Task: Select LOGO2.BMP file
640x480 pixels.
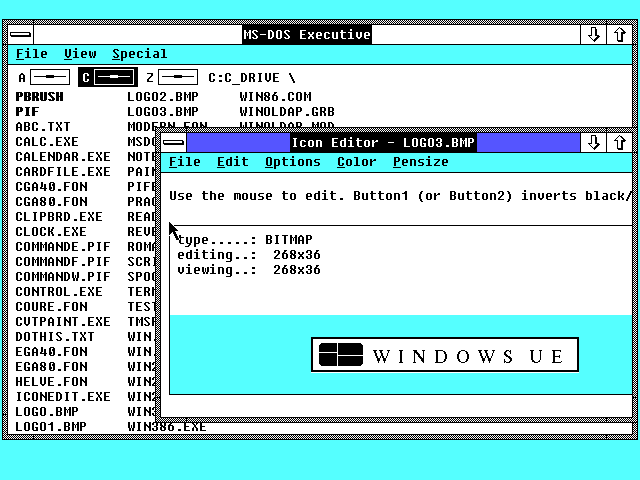Action: pos(163,97)
